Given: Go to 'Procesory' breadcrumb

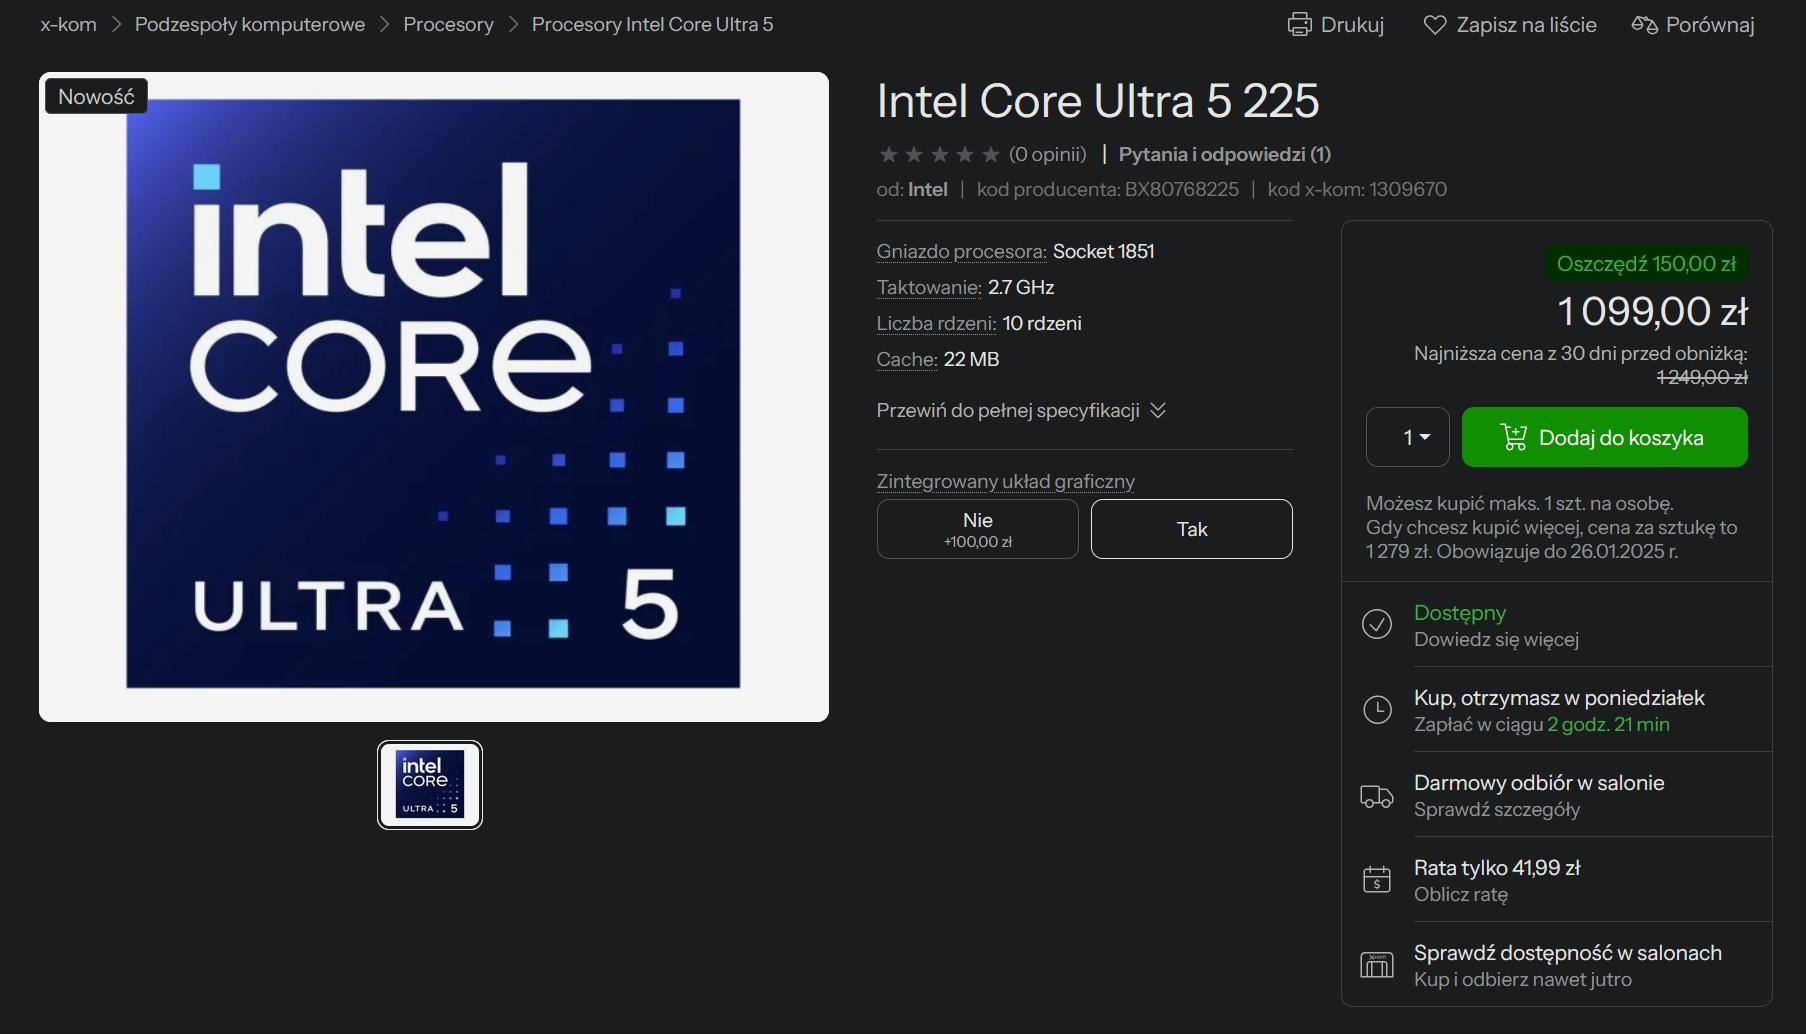Looking at the screenshot, I should [448, 25].
